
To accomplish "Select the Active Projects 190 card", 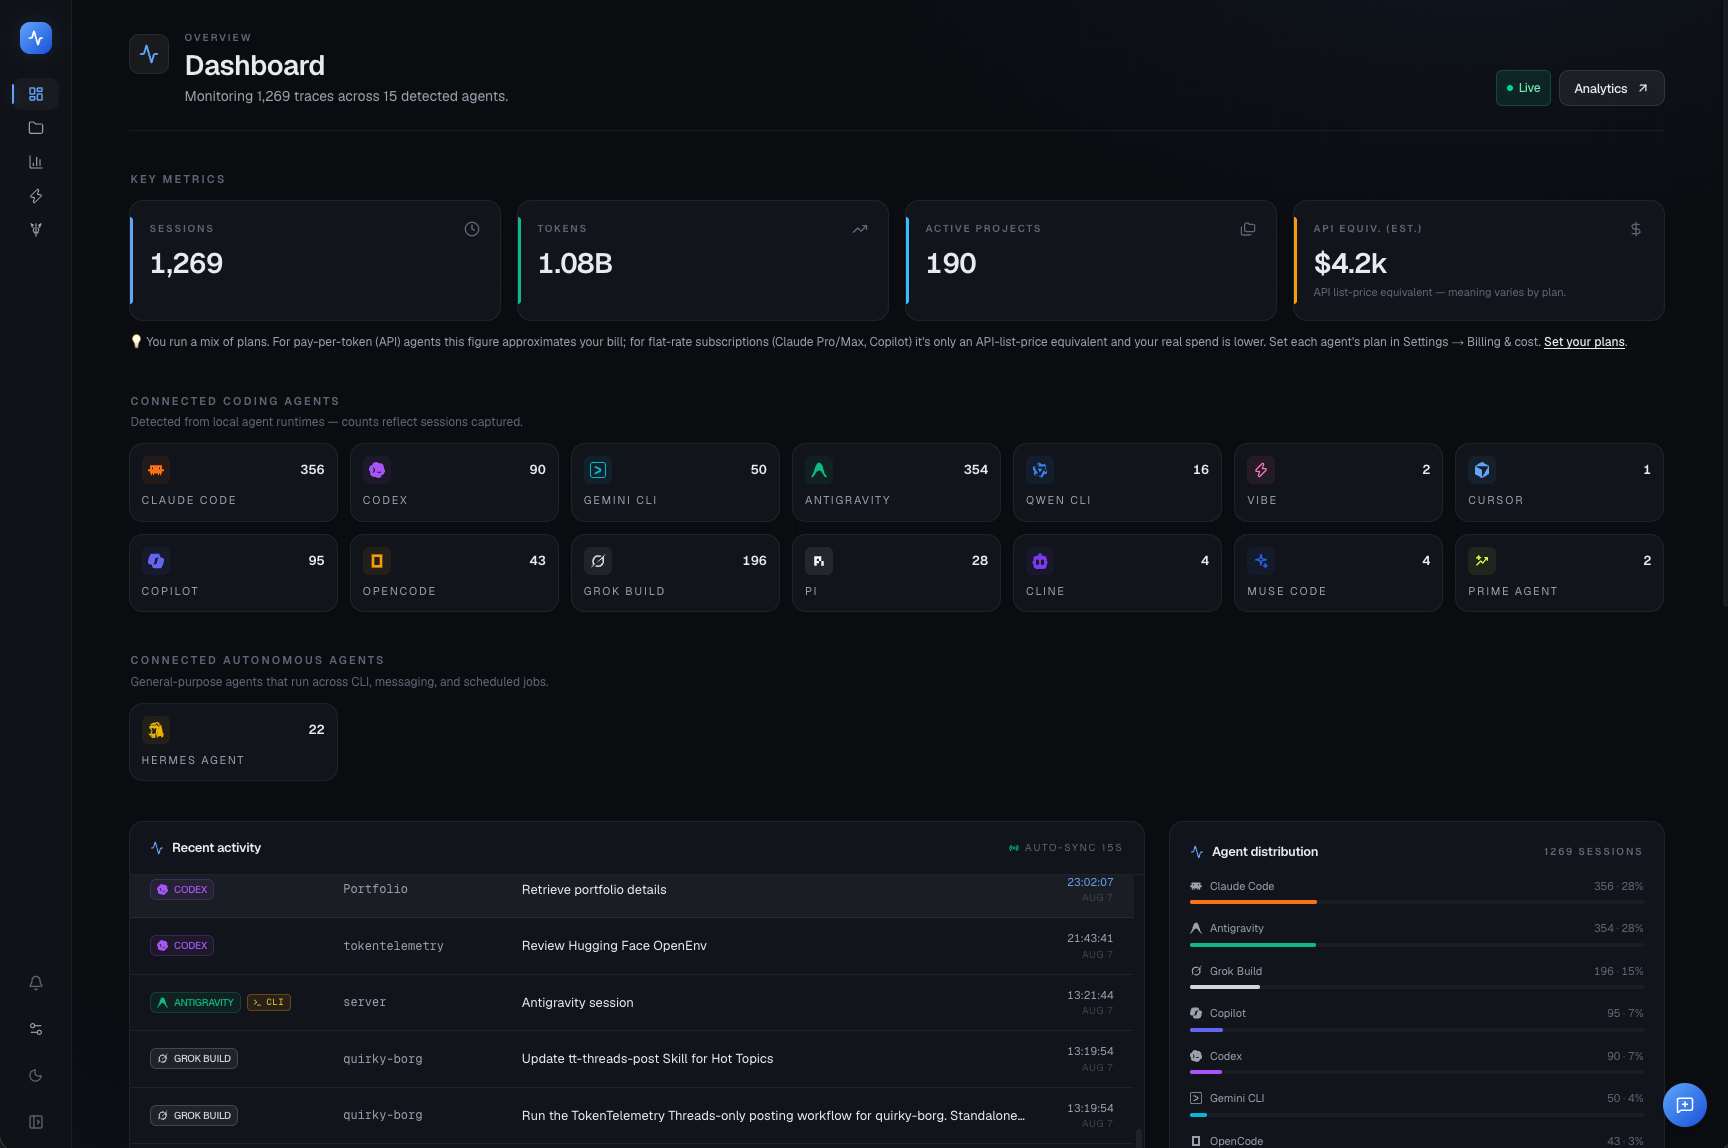I will point(1091,261).
